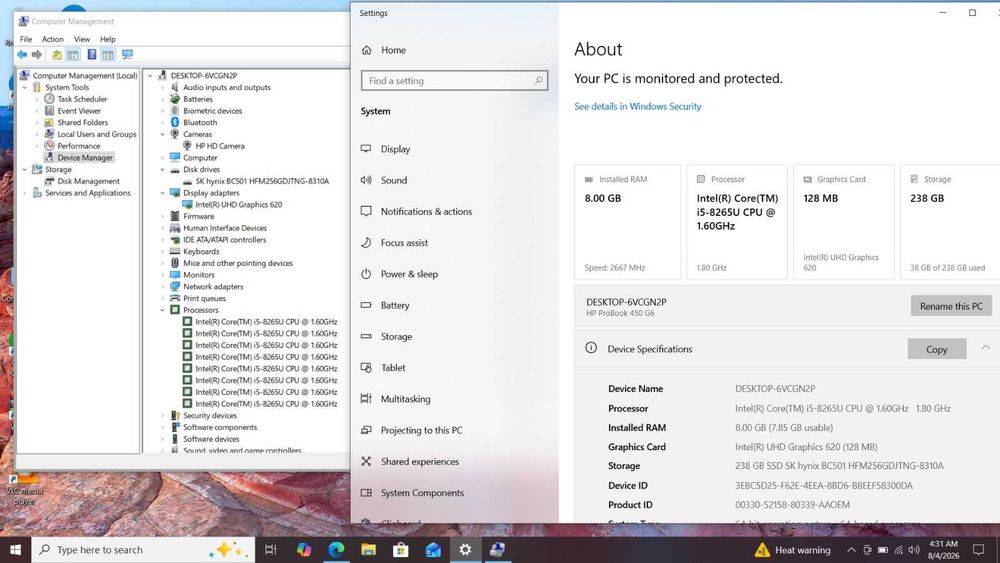
Task: Collapse the System Tools tree node
Action: coord(24,87)
